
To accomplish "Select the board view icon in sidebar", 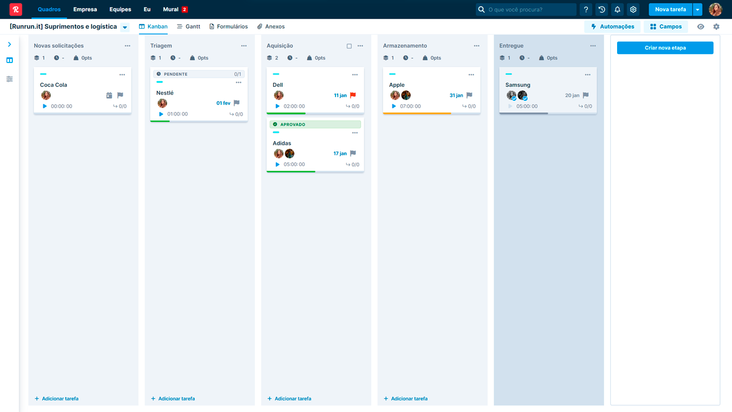I will (x=9, y=60).
